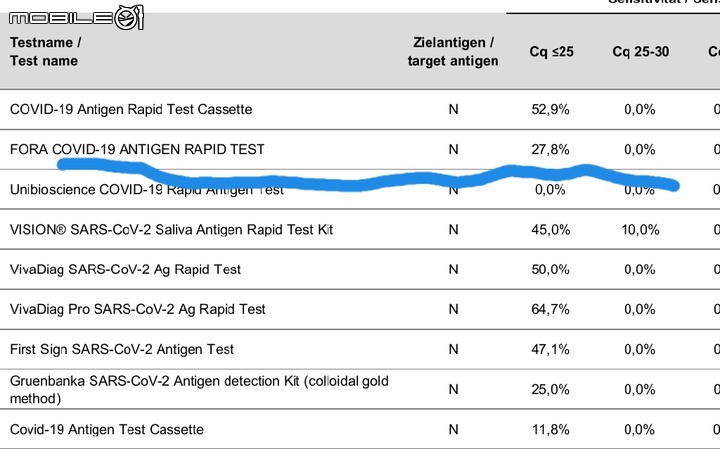Screen dimensions: 720x449
Task: Select the Testname / Test name header
Action: [45, 51]
